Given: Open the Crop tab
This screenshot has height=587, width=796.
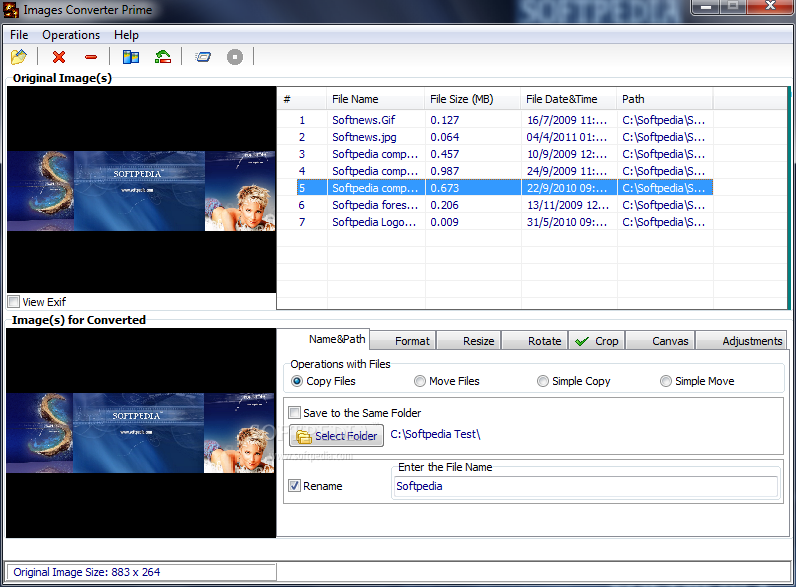Looking at the screenshot, I should [x=597, y=341].
